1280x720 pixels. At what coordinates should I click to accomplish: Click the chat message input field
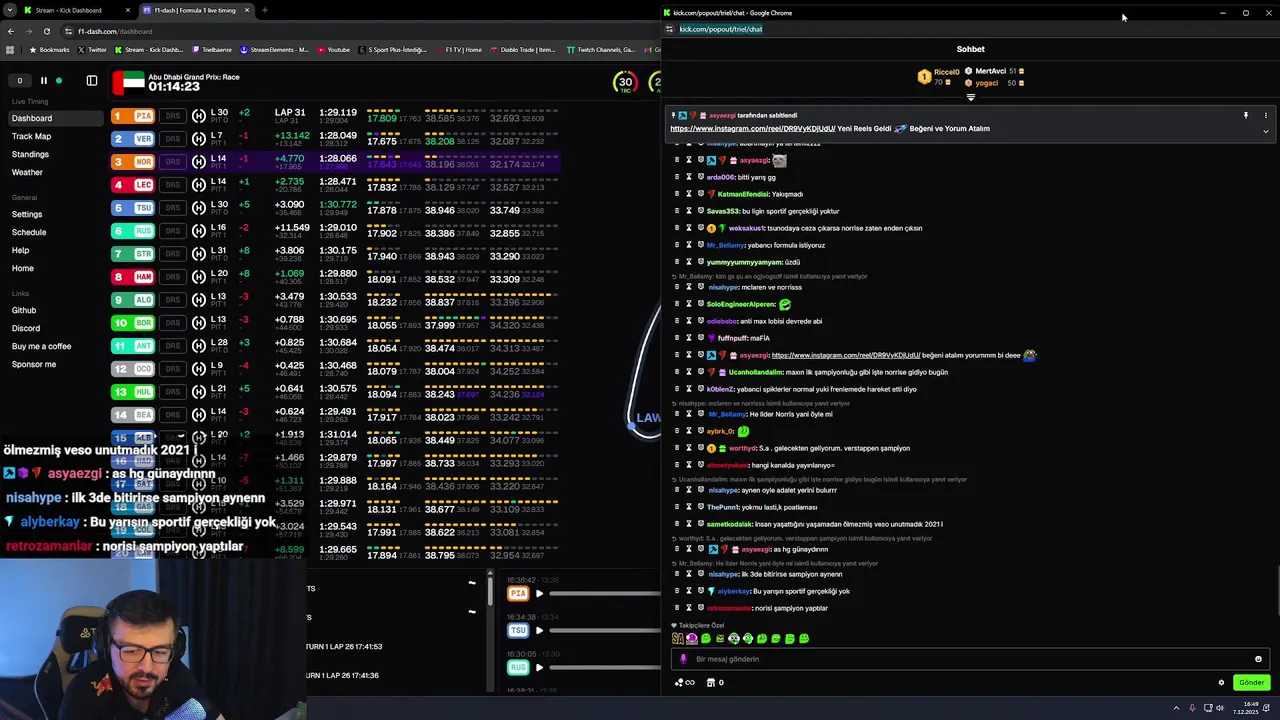click(x=970, y=659)
